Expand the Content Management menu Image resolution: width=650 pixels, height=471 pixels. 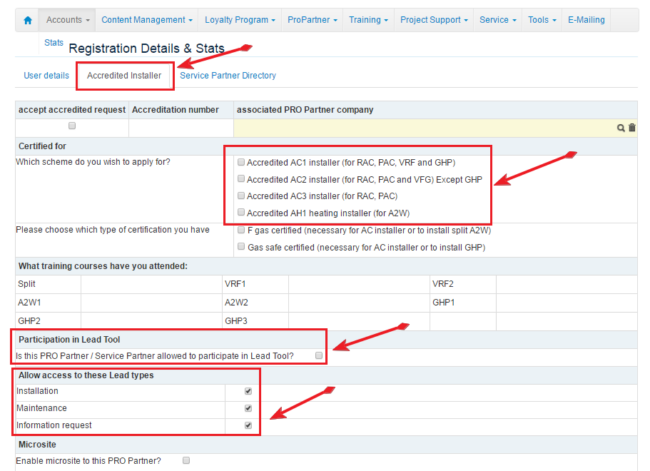147,20
